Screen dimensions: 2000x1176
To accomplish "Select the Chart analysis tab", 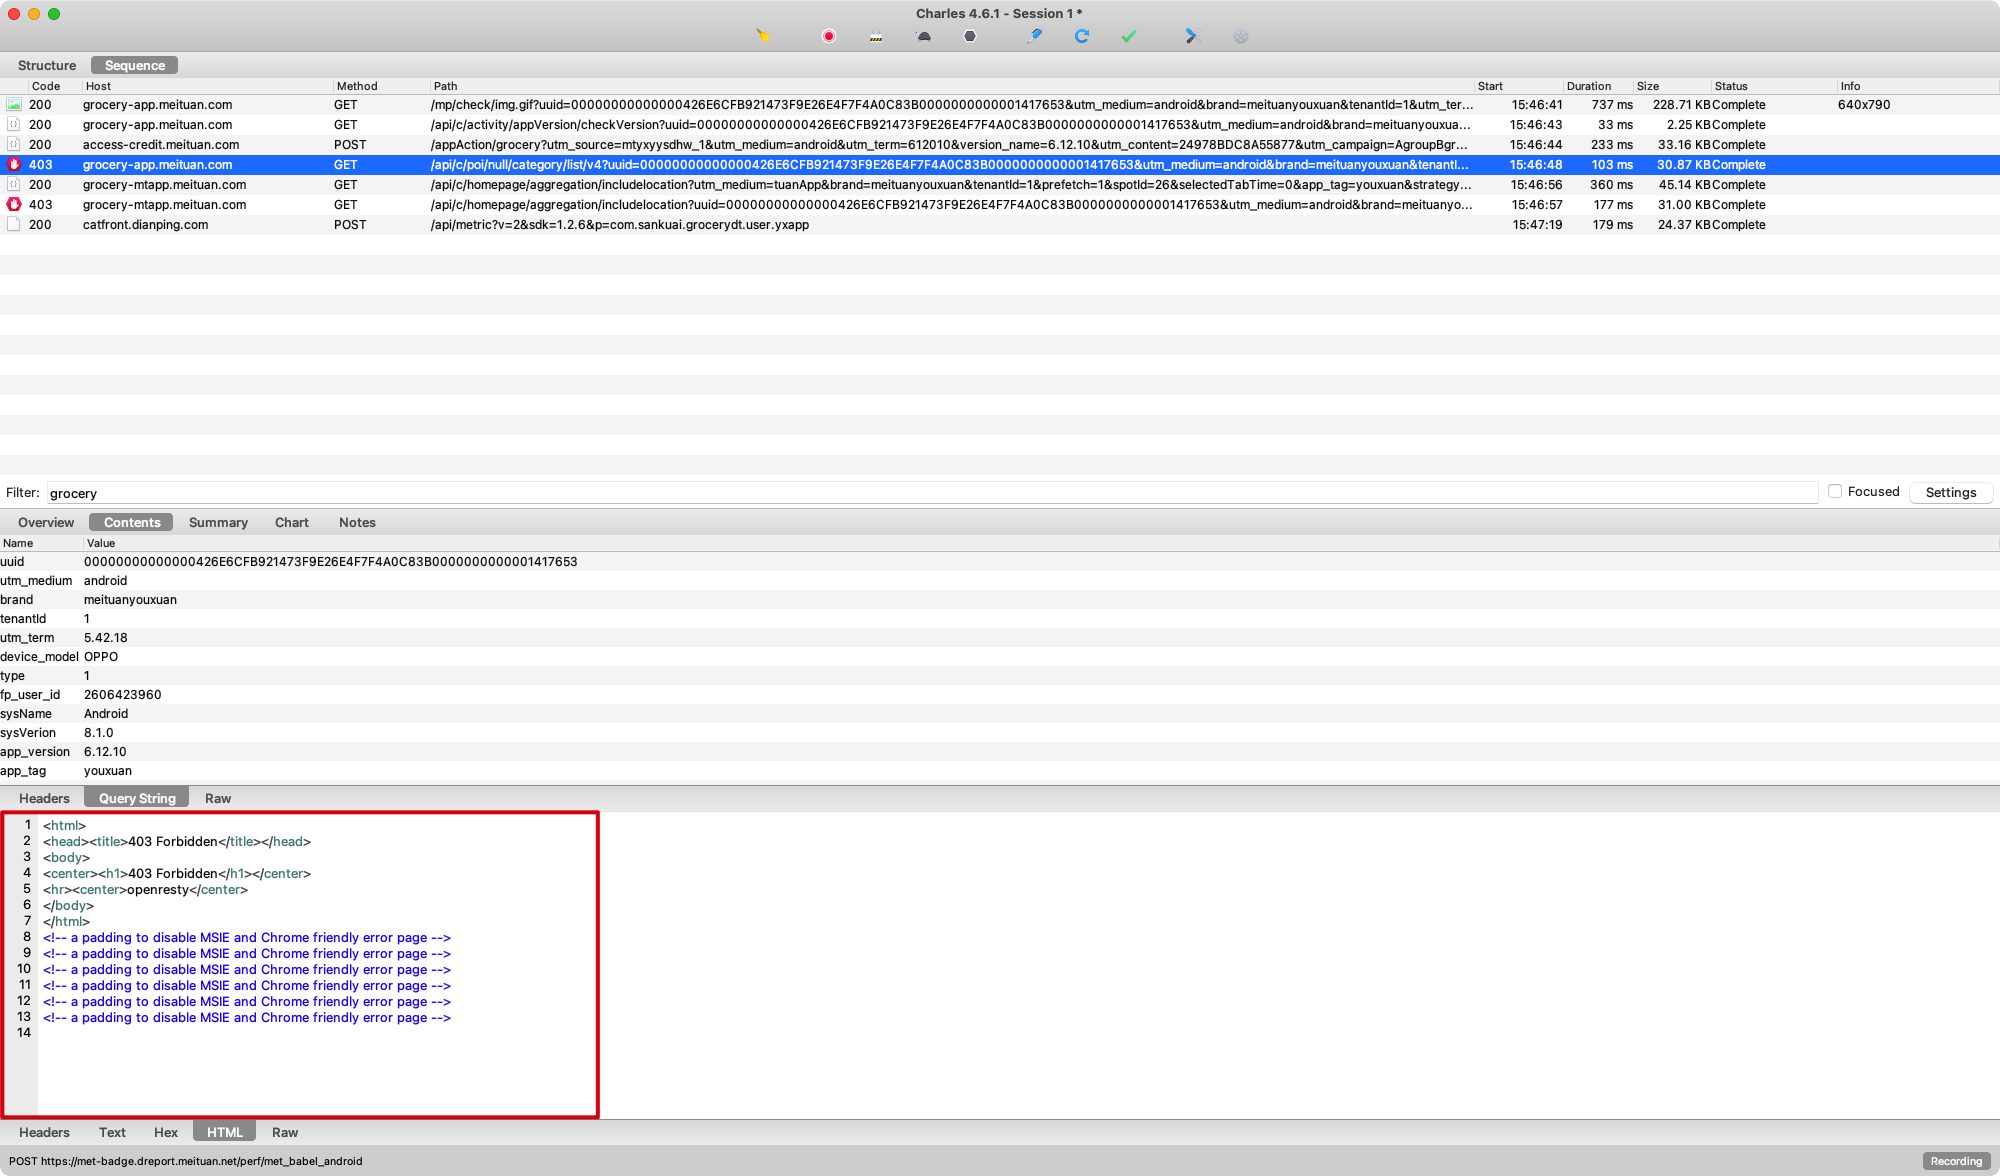I will [x=291, y=521].
